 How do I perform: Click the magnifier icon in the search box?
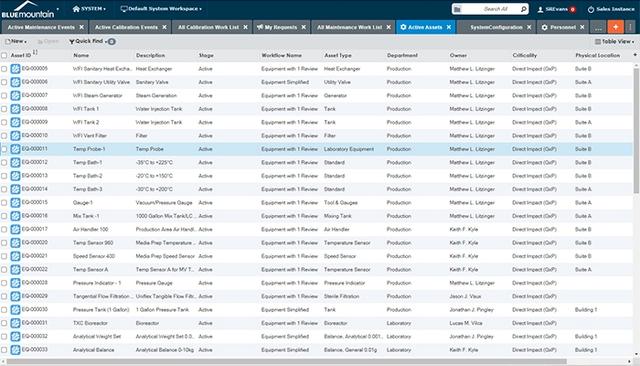point(524,9)
